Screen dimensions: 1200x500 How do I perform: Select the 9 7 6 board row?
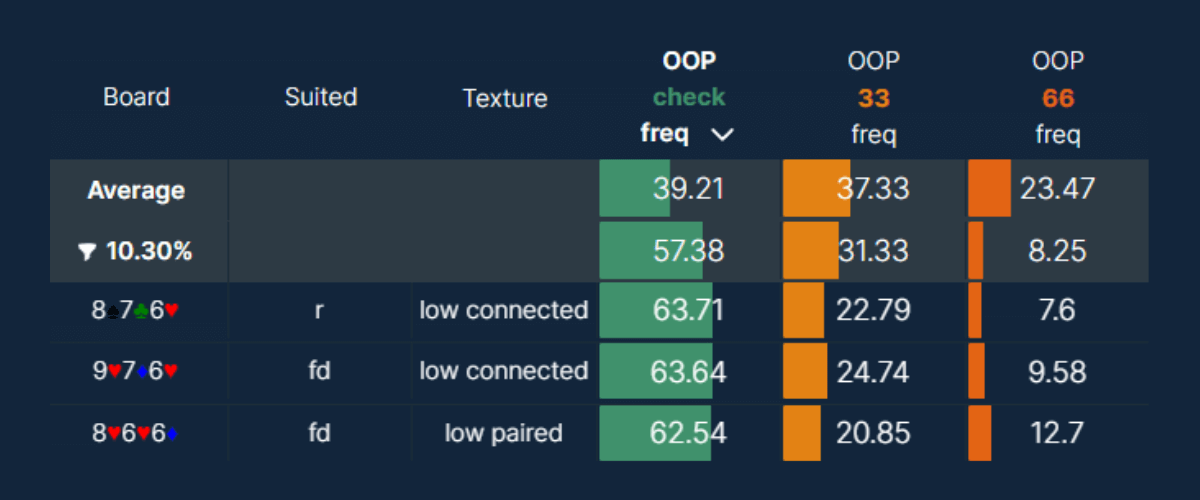pyautogui.click(x=136, y=371)
